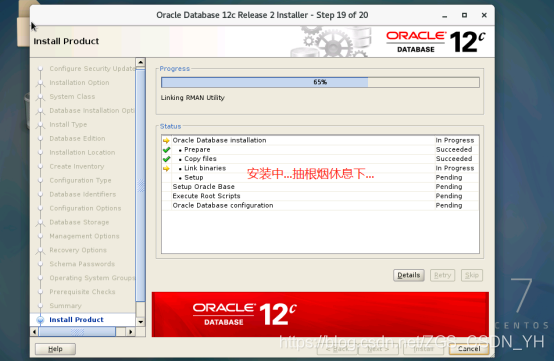Maximize the installer window
The image size is (554, 361).
tap(464, 15)
